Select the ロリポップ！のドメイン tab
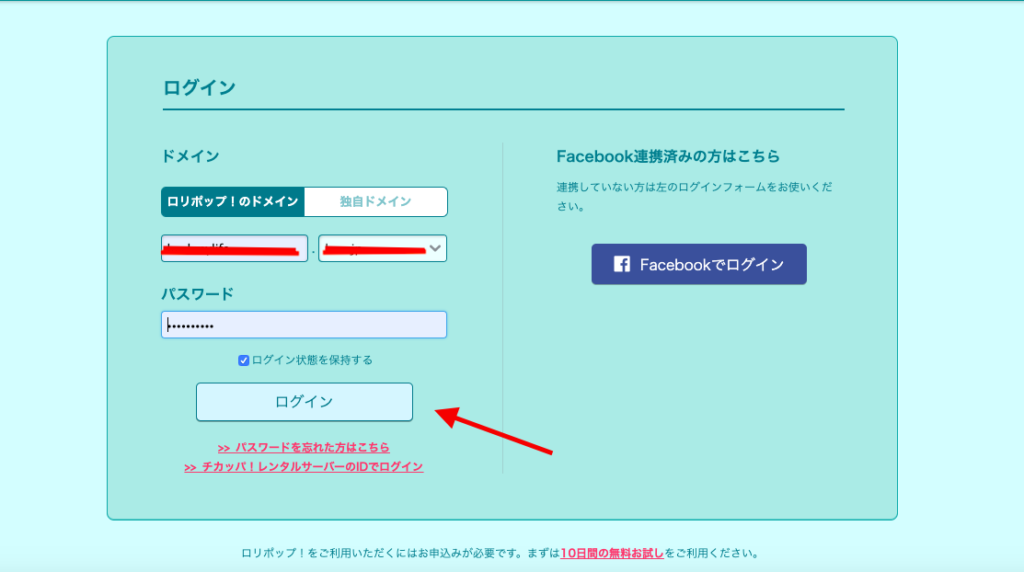The image size is (1024, 572). [232, 202]
